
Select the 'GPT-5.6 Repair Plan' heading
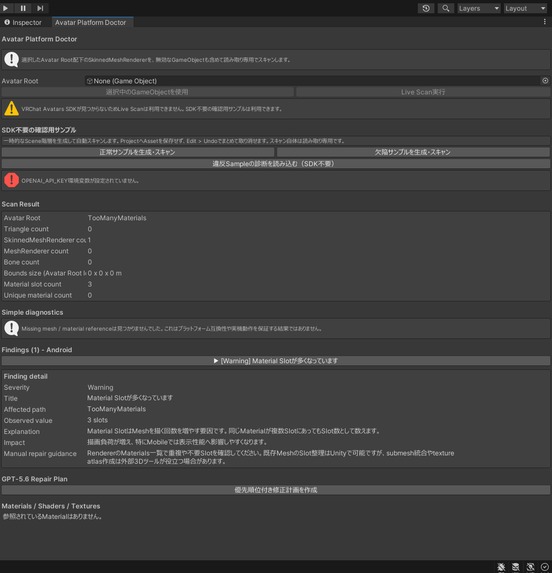coord(34,479)
